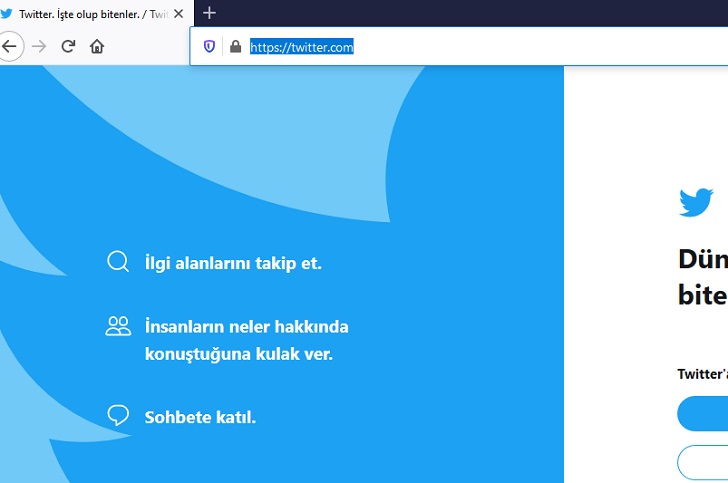Close the Twitter tab

click(178, 14)
